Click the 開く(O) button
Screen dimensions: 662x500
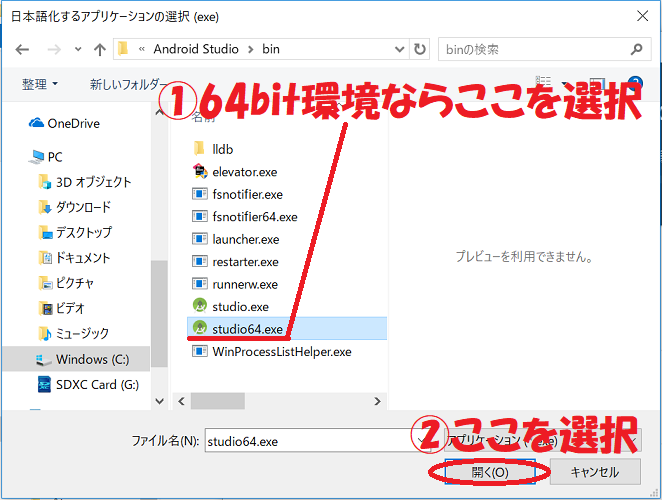[x=490, y=472]
